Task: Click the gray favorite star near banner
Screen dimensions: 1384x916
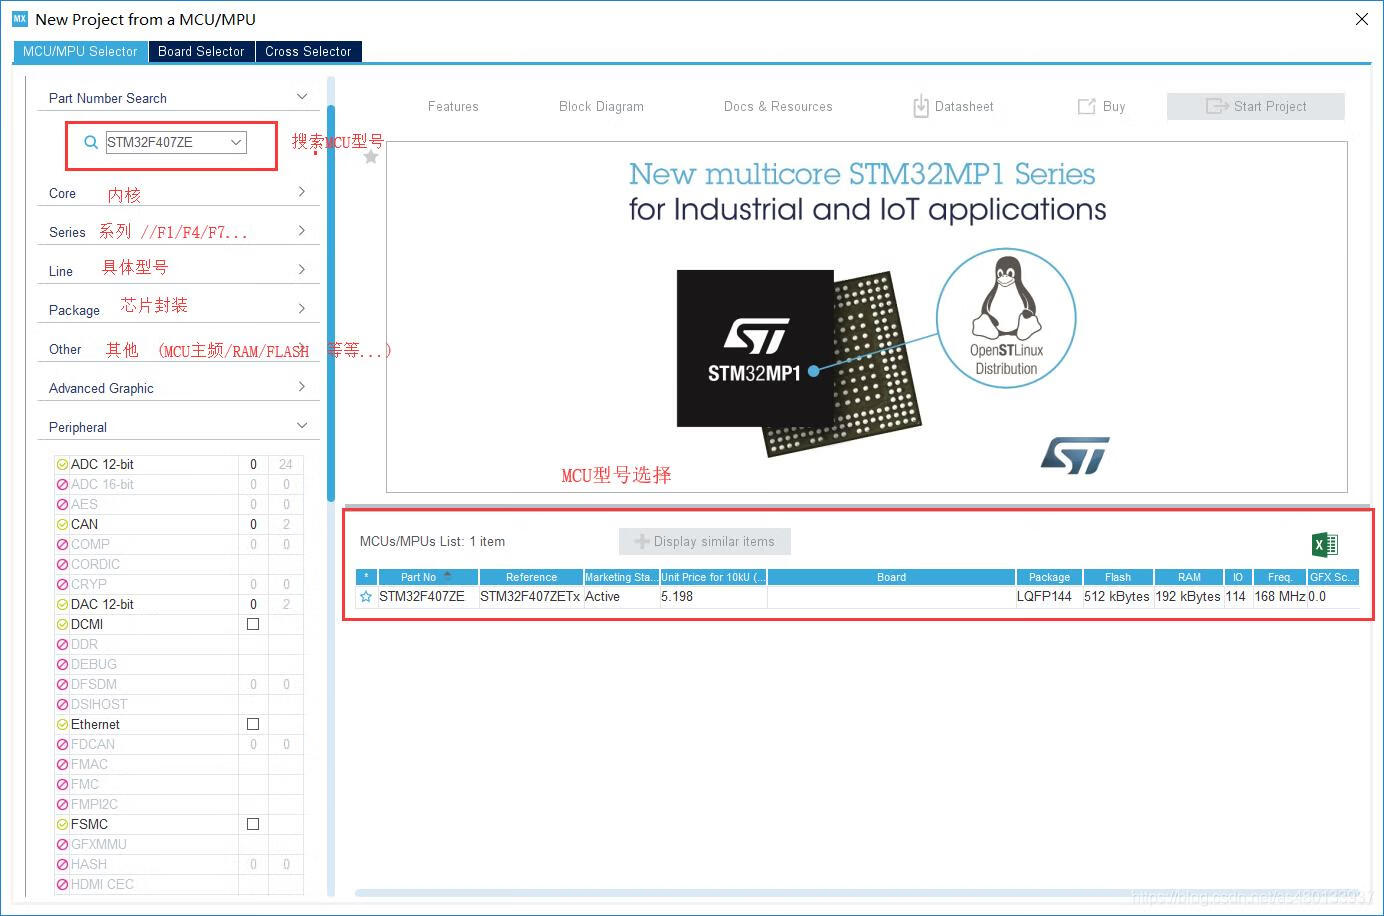Action: (x=371, y=157)
